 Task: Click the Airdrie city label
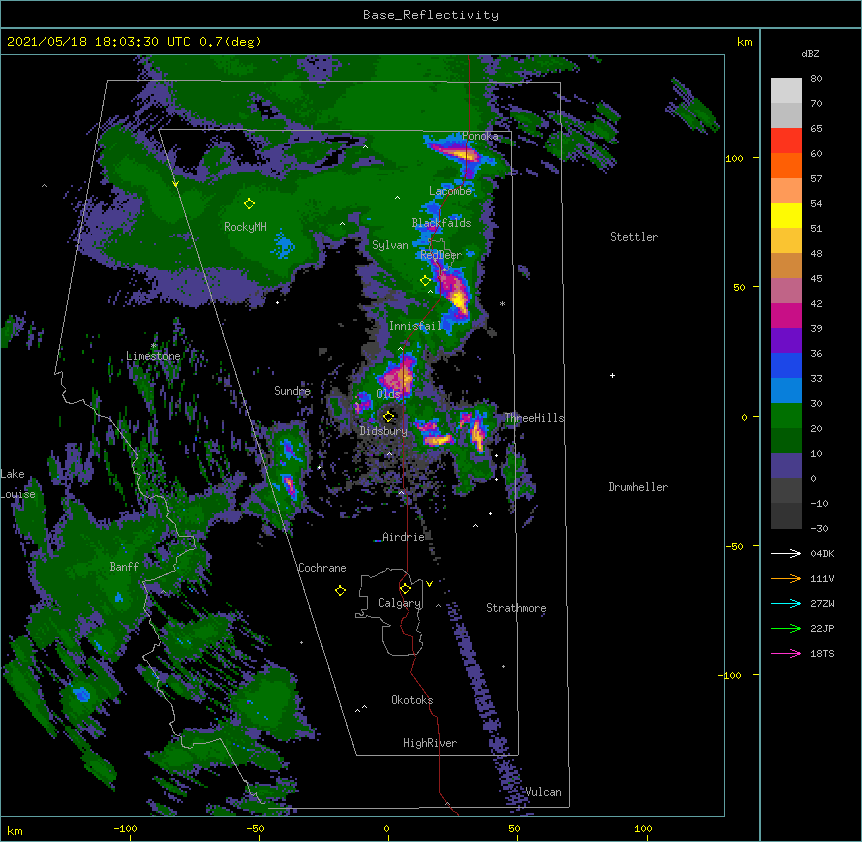coord(403,537)
